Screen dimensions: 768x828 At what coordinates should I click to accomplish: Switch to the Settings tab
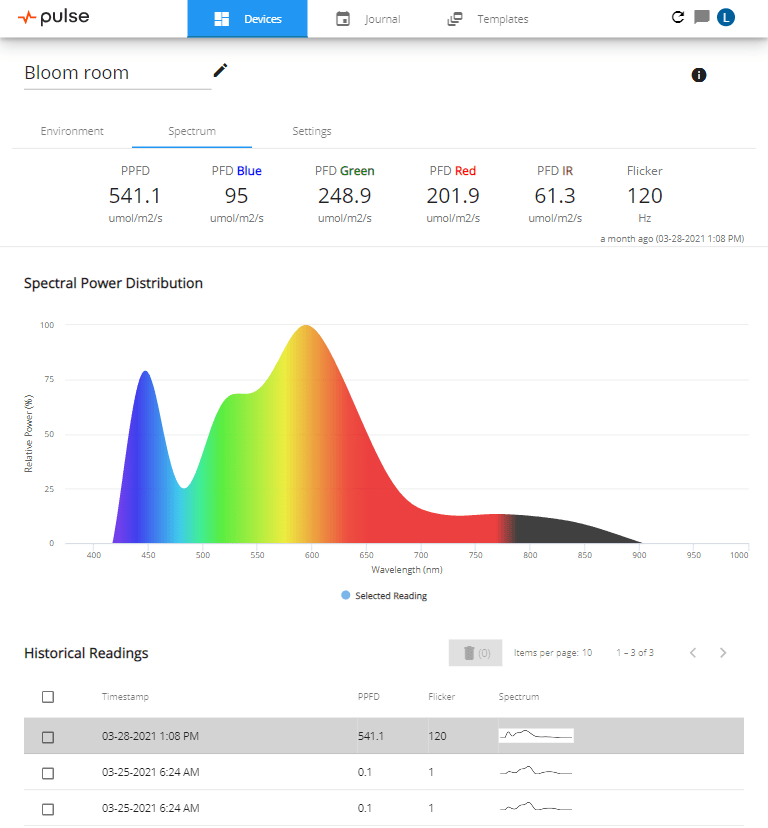pos(312,131)
